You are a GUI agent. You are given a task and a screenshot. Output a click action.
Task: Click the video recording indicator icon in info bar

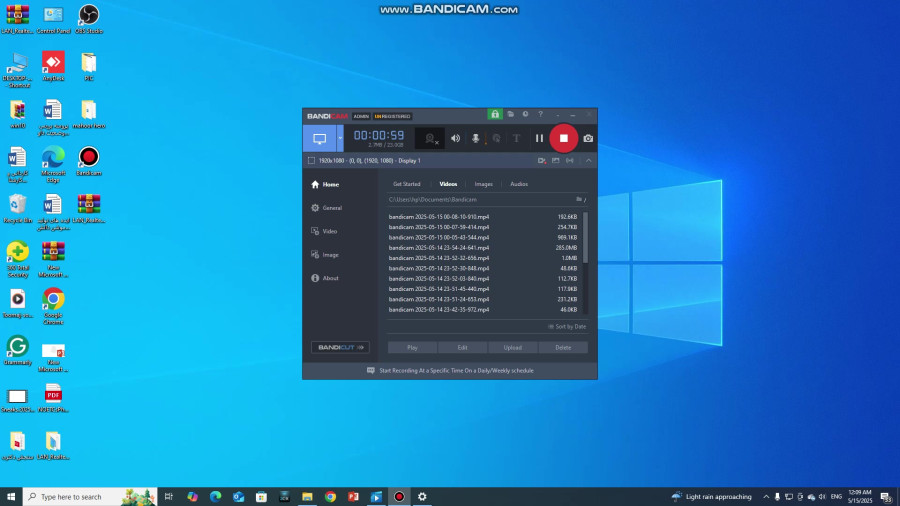pyautogui.click(x=541, y=161)
